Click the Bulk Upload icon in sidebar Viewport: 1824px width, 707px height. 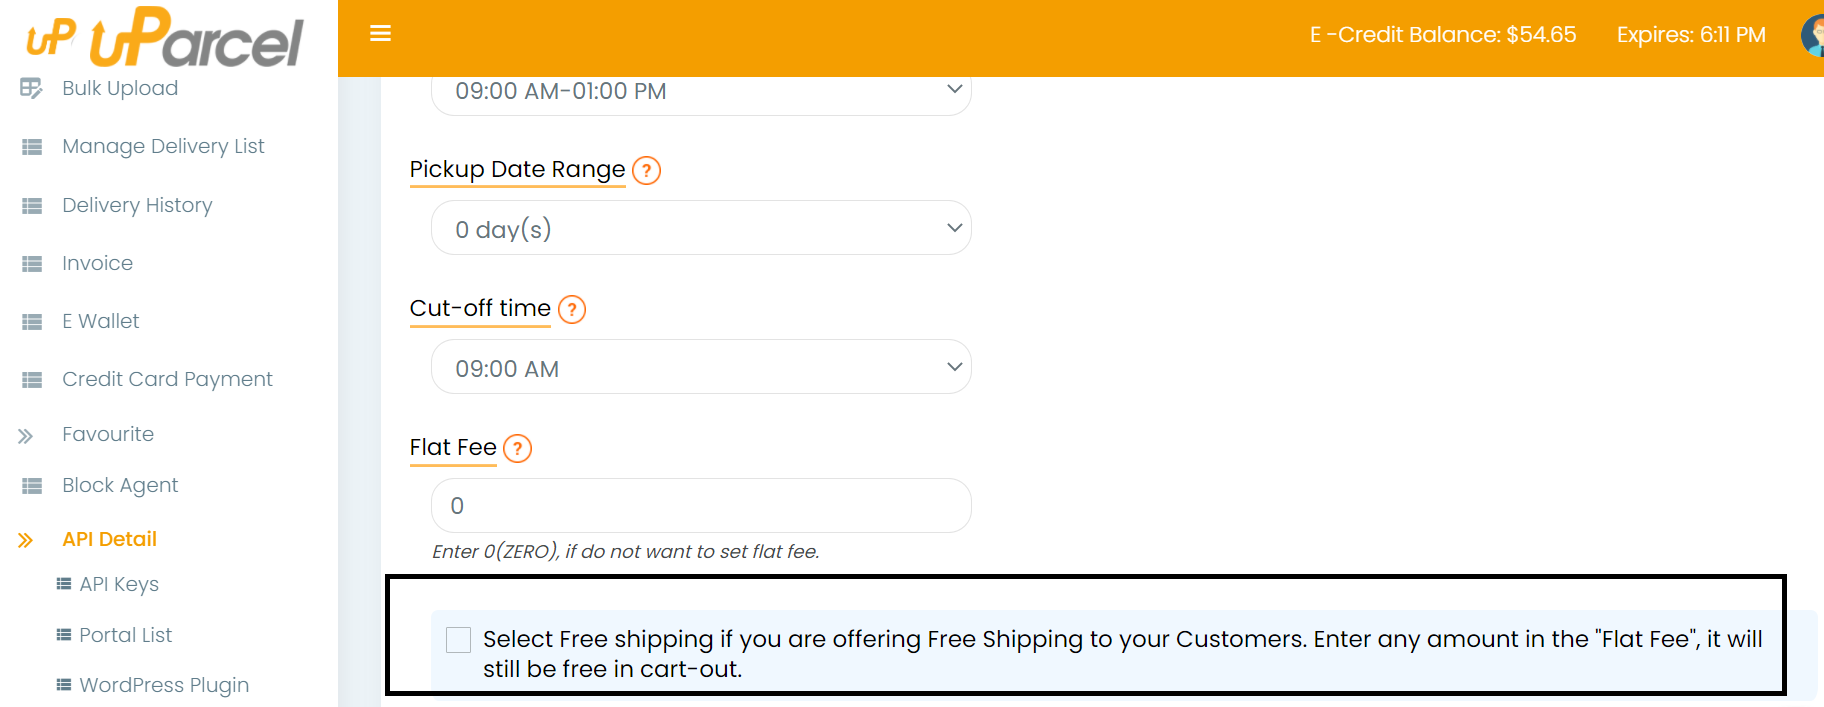point(30,88)
